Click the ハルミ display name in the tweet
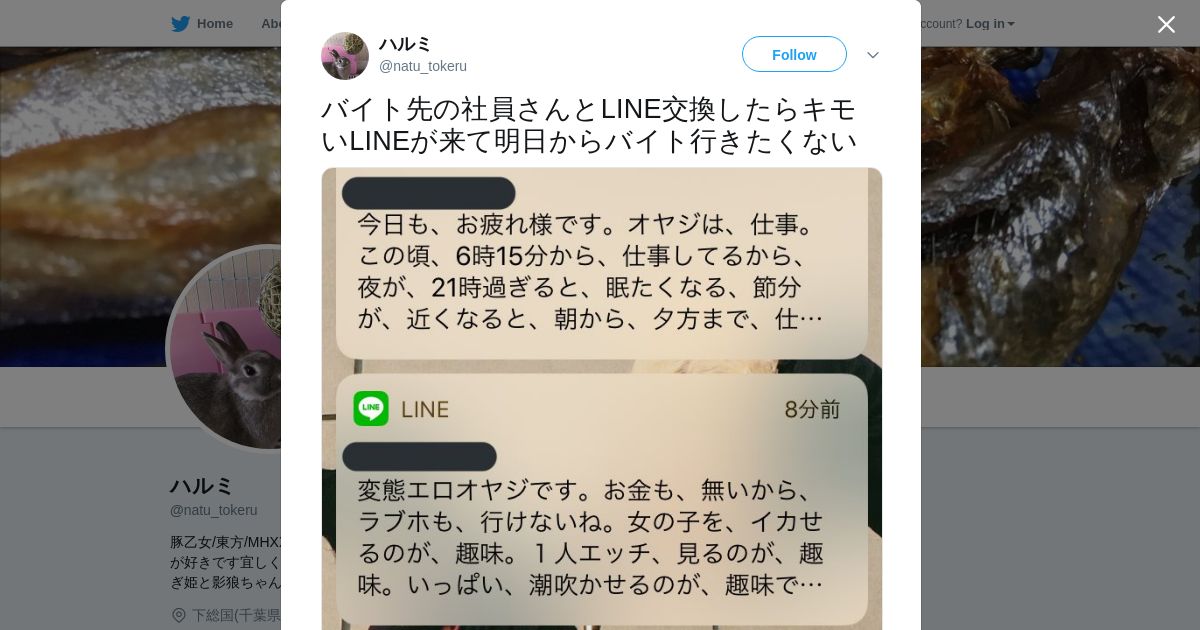Screen dimensions: 1200x630 point(405,44)
